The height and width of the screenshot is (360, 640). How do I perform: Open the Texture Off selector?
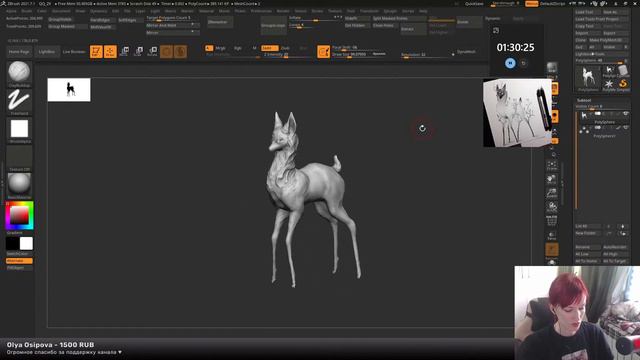[19, 157]
